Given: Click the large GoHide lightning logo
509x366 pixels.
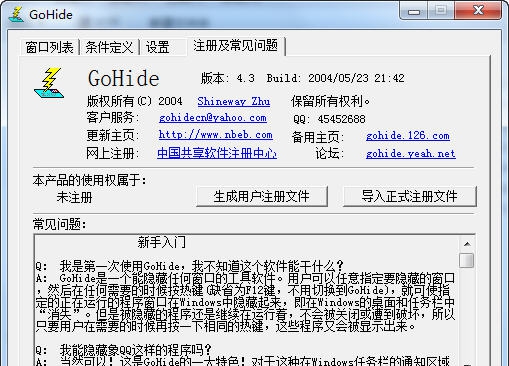Looking at the screenshot, I should click(49, 83).
